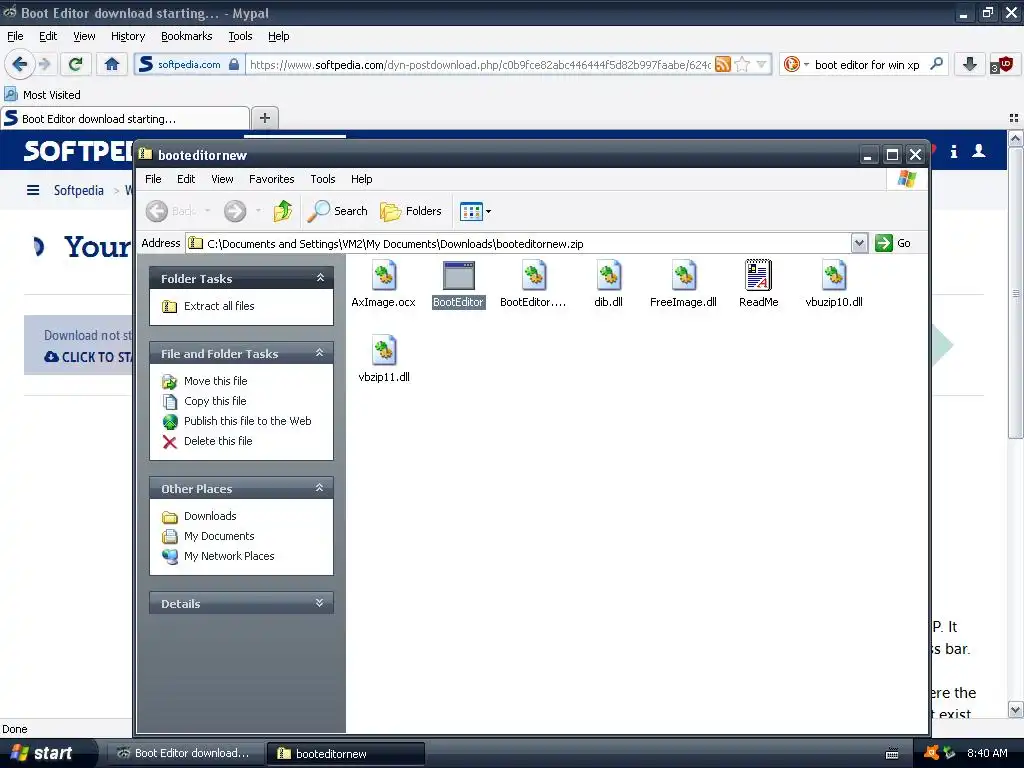1024x768 pixels.
Task: Click Softpedia user account icon
Action: click(978, 151)
